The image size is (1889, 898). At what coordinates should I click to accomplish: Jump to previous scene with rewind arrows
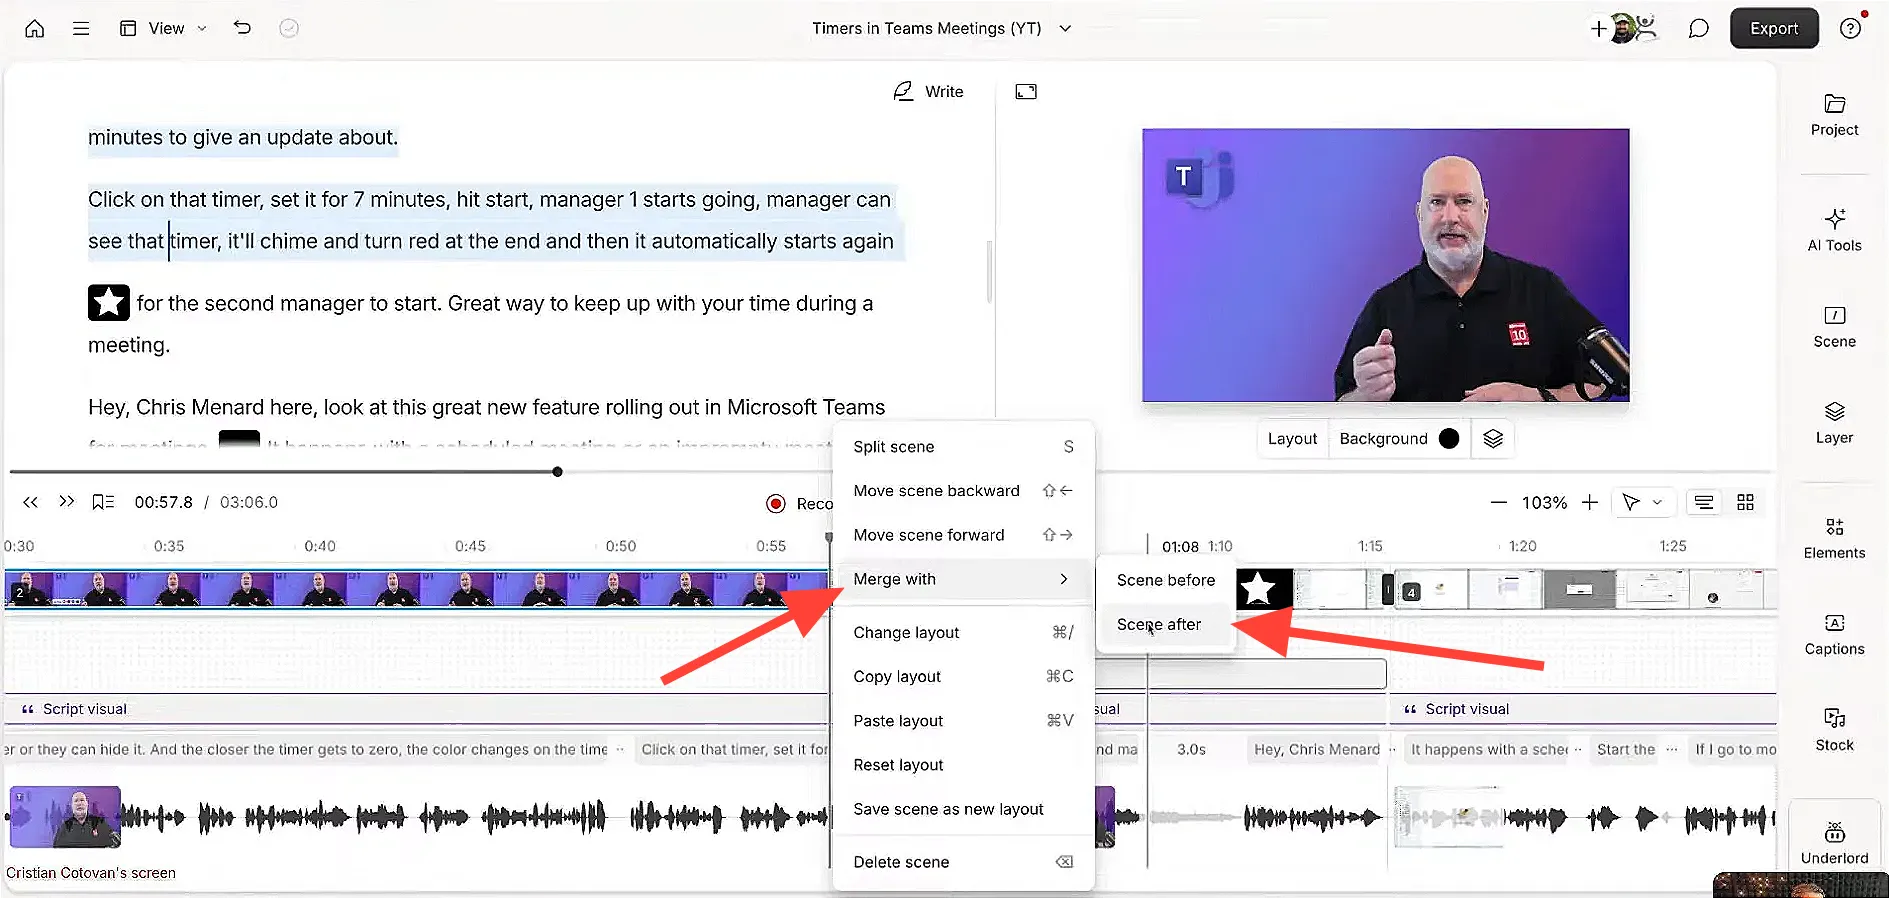click(31, 502)
